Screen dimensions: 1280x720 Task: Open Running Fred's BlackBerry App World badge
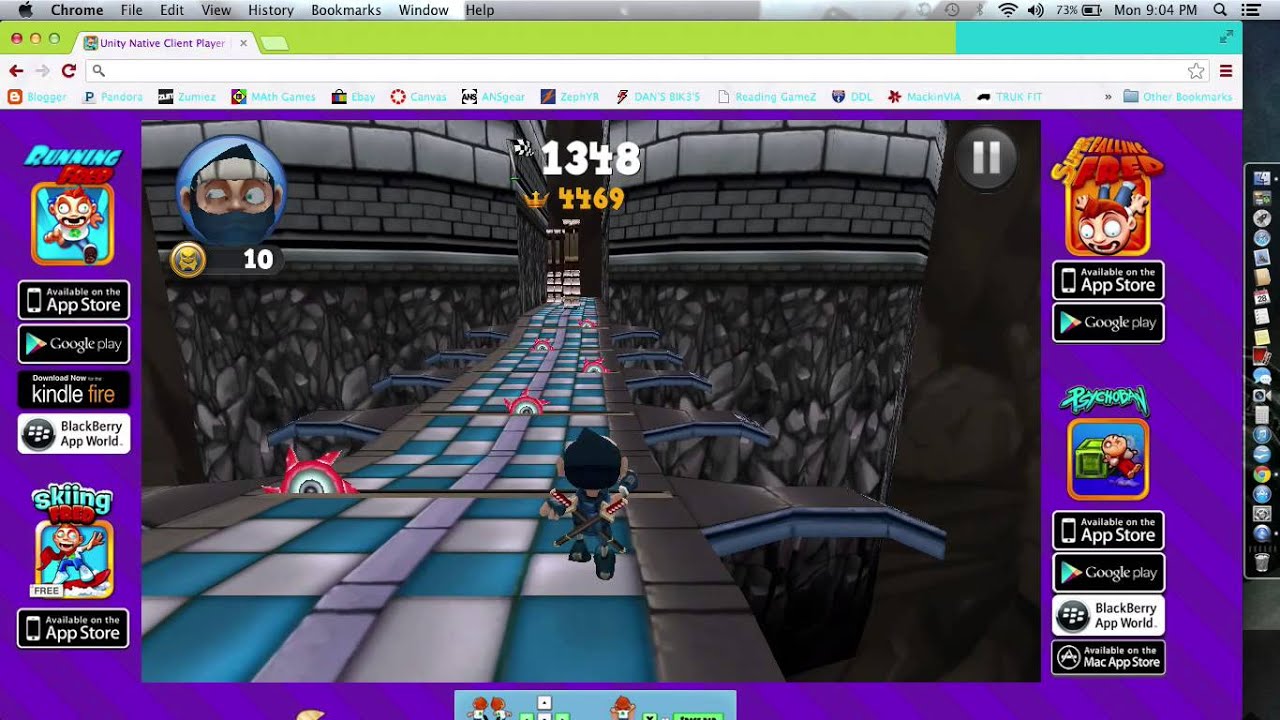(x=74, y=433)
